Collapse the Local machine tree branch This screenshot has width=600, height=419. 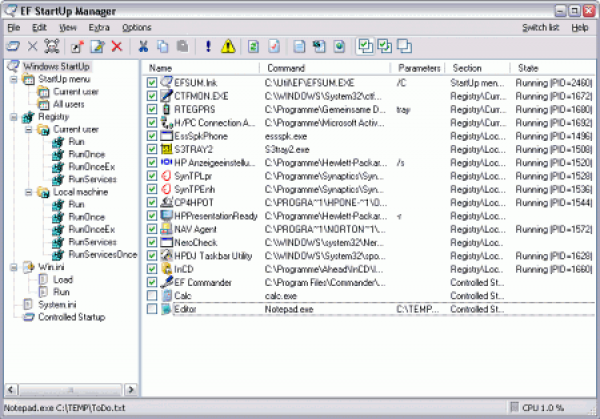click(x=27, y=192)
